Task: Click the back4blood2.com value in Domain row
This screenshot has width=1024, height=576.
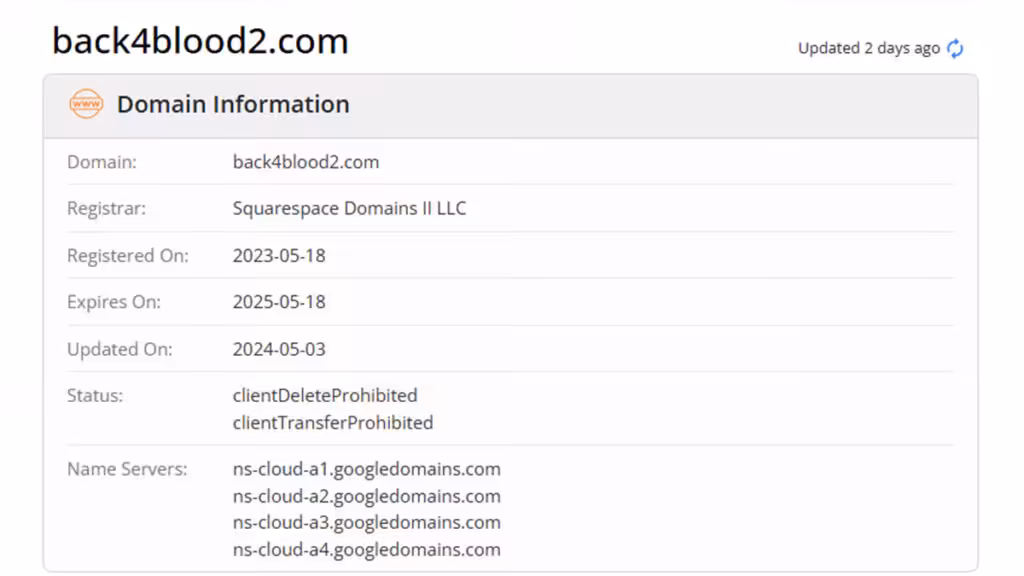Action: coord(306,162)
